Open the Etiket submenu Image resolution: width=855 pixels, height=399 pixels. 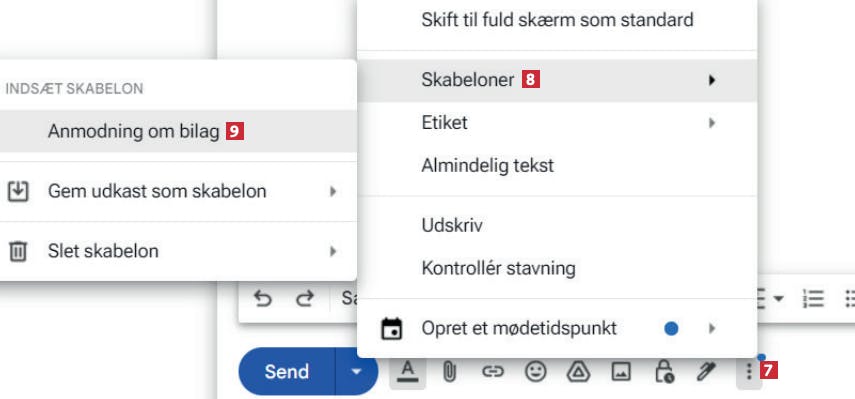[x=557, y=123]
